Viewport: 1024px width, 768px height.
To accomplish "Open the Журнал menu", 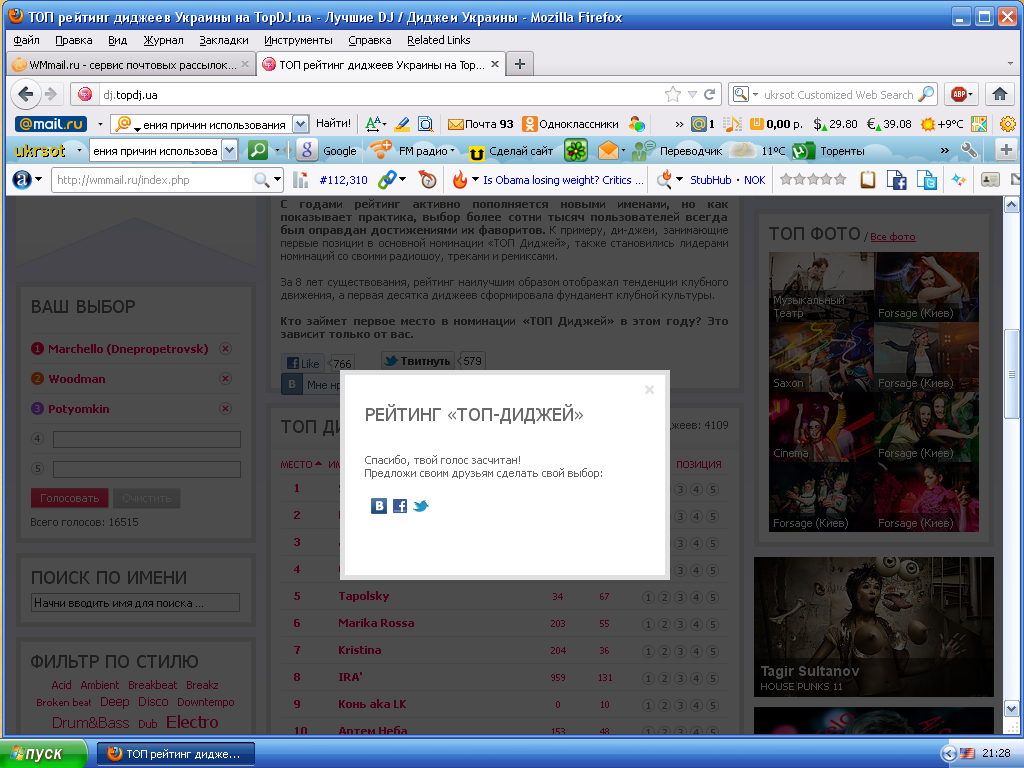I will point(163,40).
